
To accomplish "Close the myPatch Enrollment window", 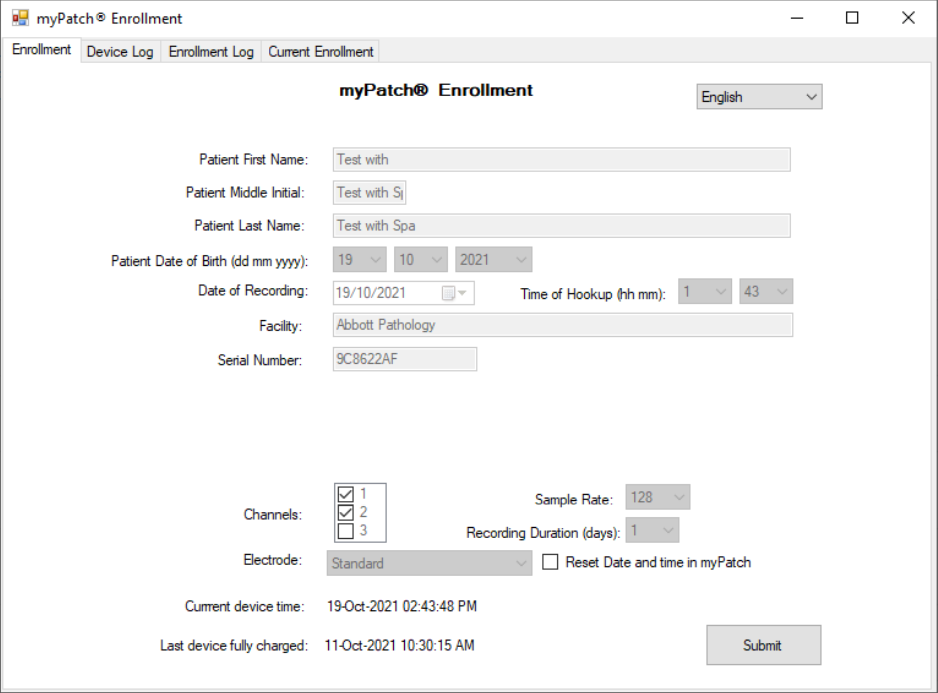I will pyautogui.click(x=907, y=18).
